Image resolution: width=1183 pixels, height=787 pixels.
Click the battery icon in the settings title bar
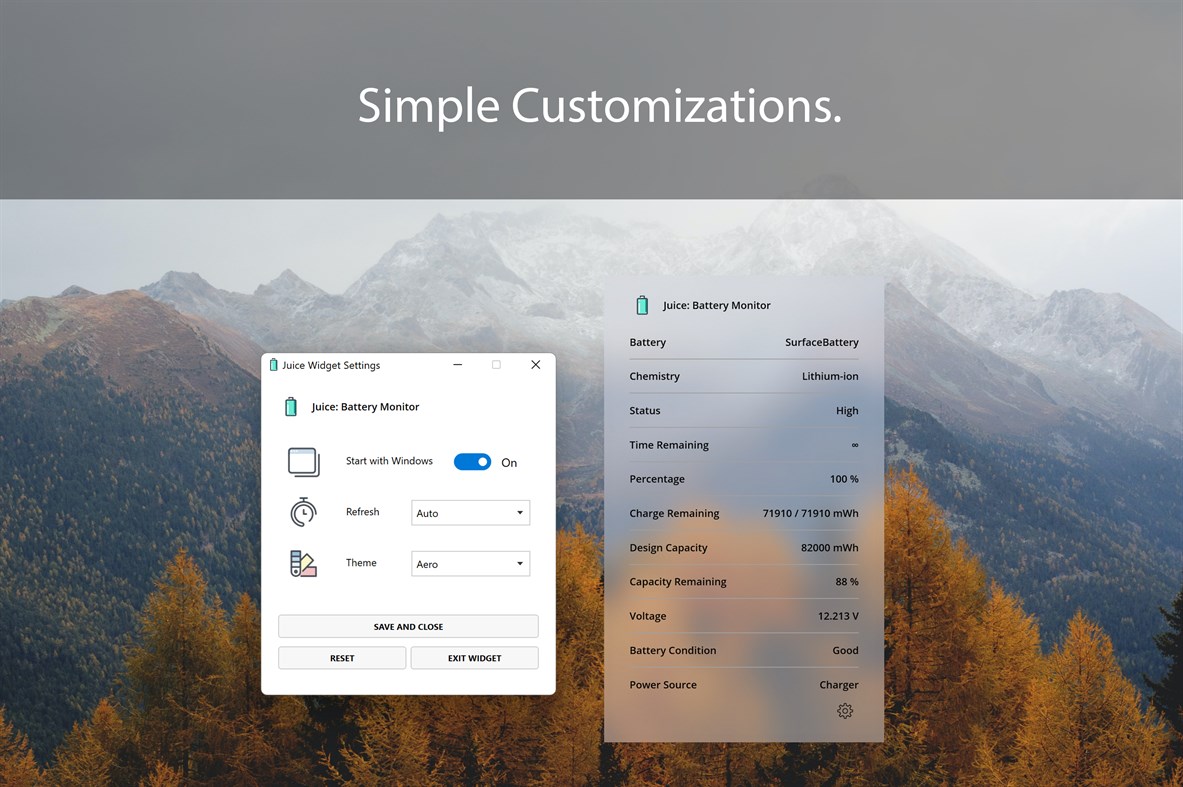[x=273, y=365]
